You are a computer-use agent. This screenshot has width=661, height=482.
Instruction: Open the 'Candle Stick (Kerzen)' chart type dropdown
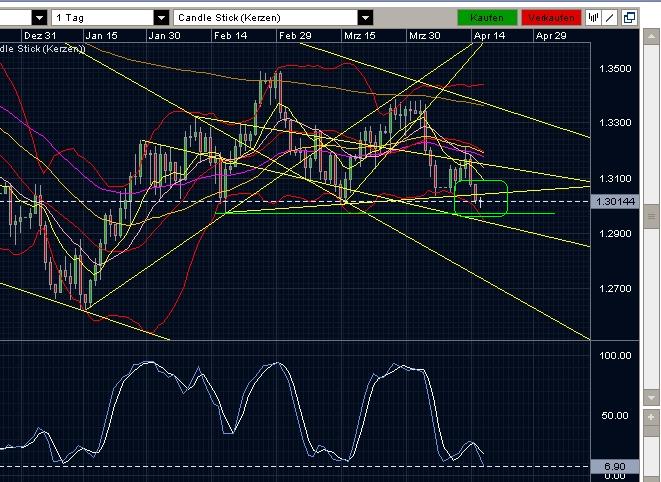[273, 18]
